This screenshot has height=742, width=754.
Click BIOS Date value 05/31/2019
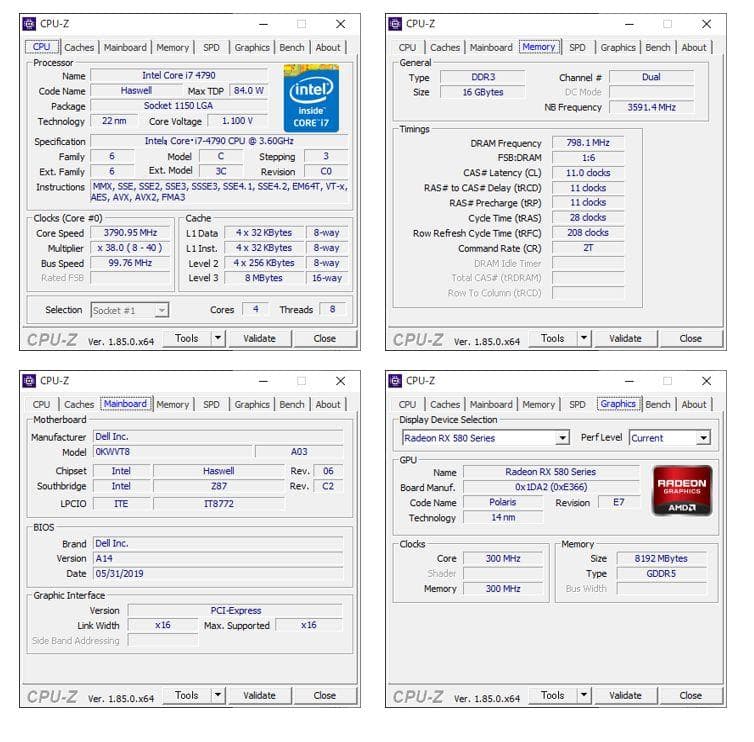218,574
